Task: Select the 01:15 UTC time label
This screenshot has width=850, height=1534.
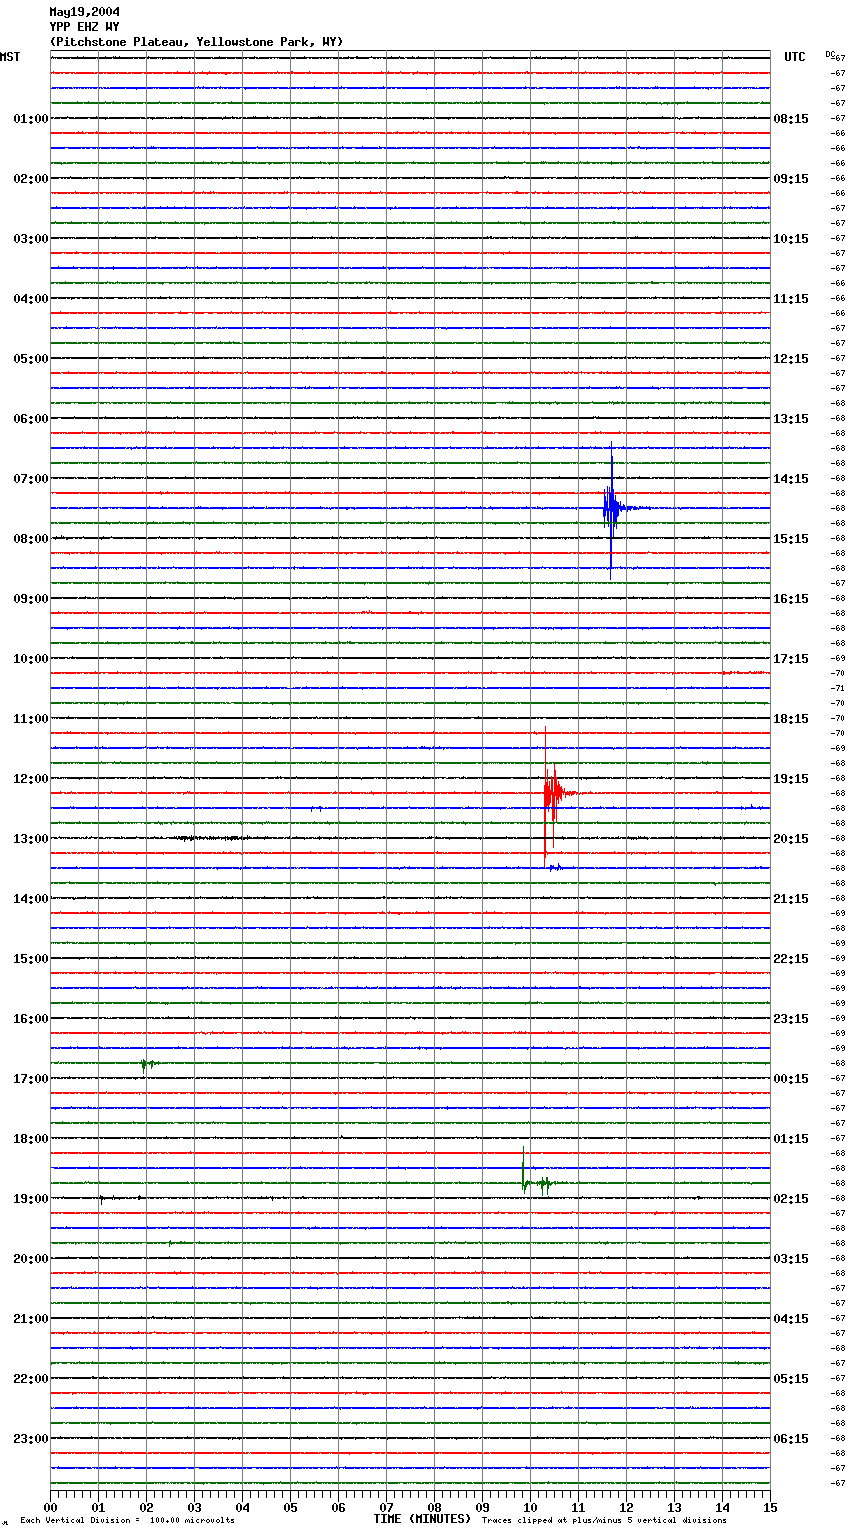Action: coord(791,1139)
